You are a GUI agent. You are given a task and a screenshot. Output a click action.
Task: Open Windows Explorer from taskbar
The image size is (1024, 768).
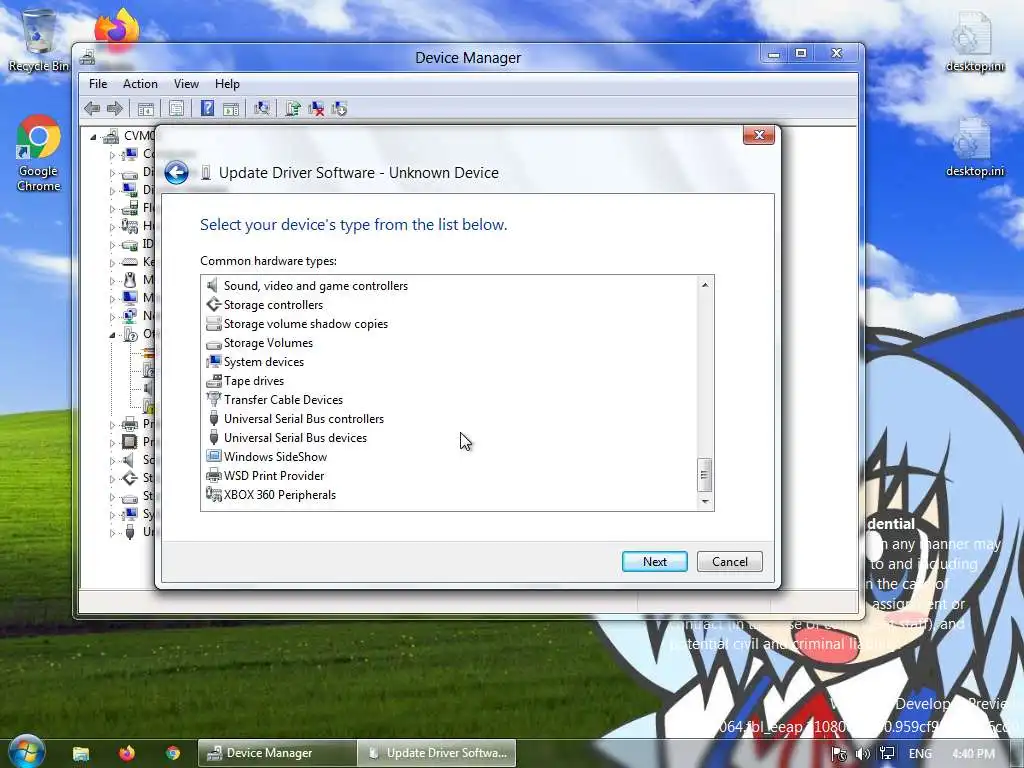coord(81,753)
